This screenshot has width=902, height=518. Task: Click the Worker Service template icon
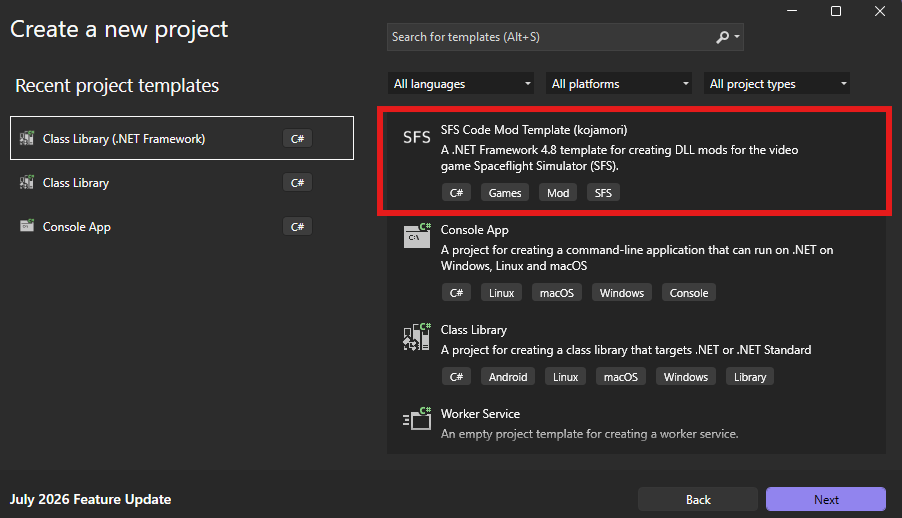417,418
